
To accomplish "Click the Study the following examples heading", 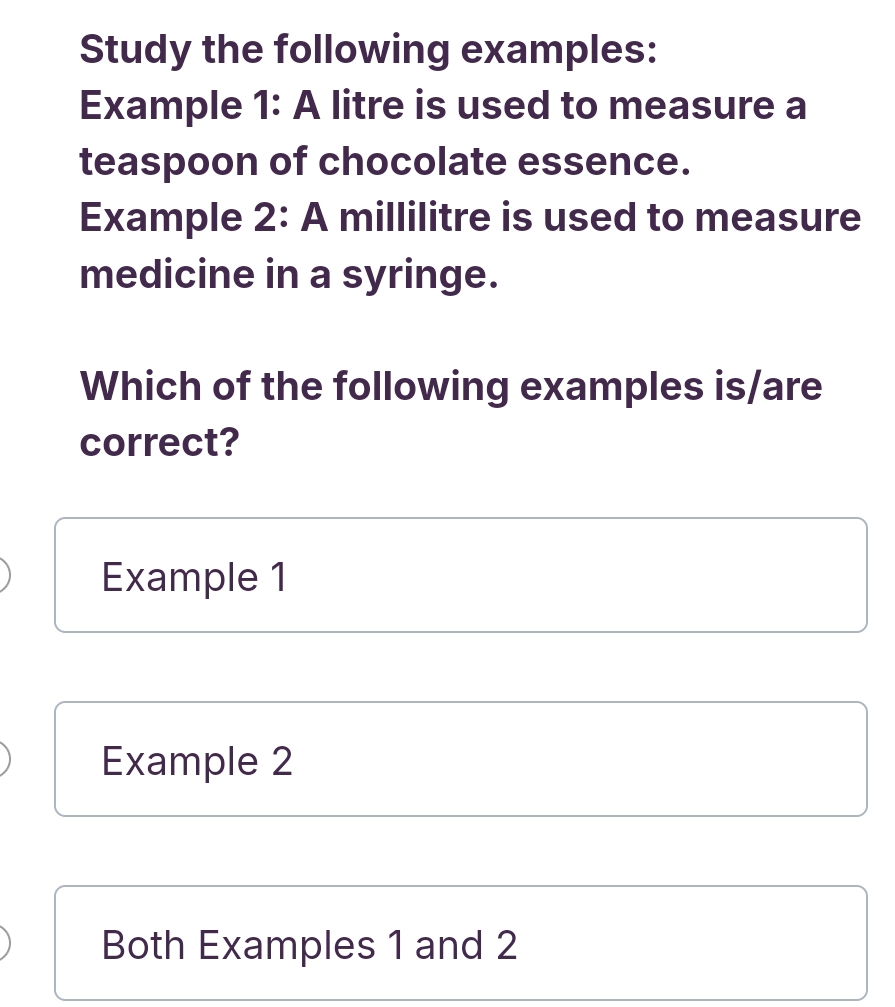I will (x=367, y=48).
